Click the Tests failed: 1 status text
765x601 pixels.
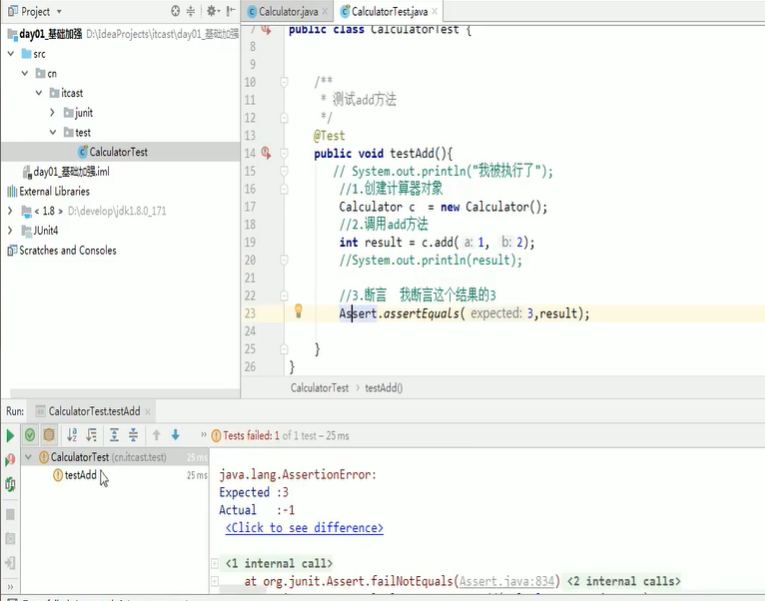click(x=251, y=436)
